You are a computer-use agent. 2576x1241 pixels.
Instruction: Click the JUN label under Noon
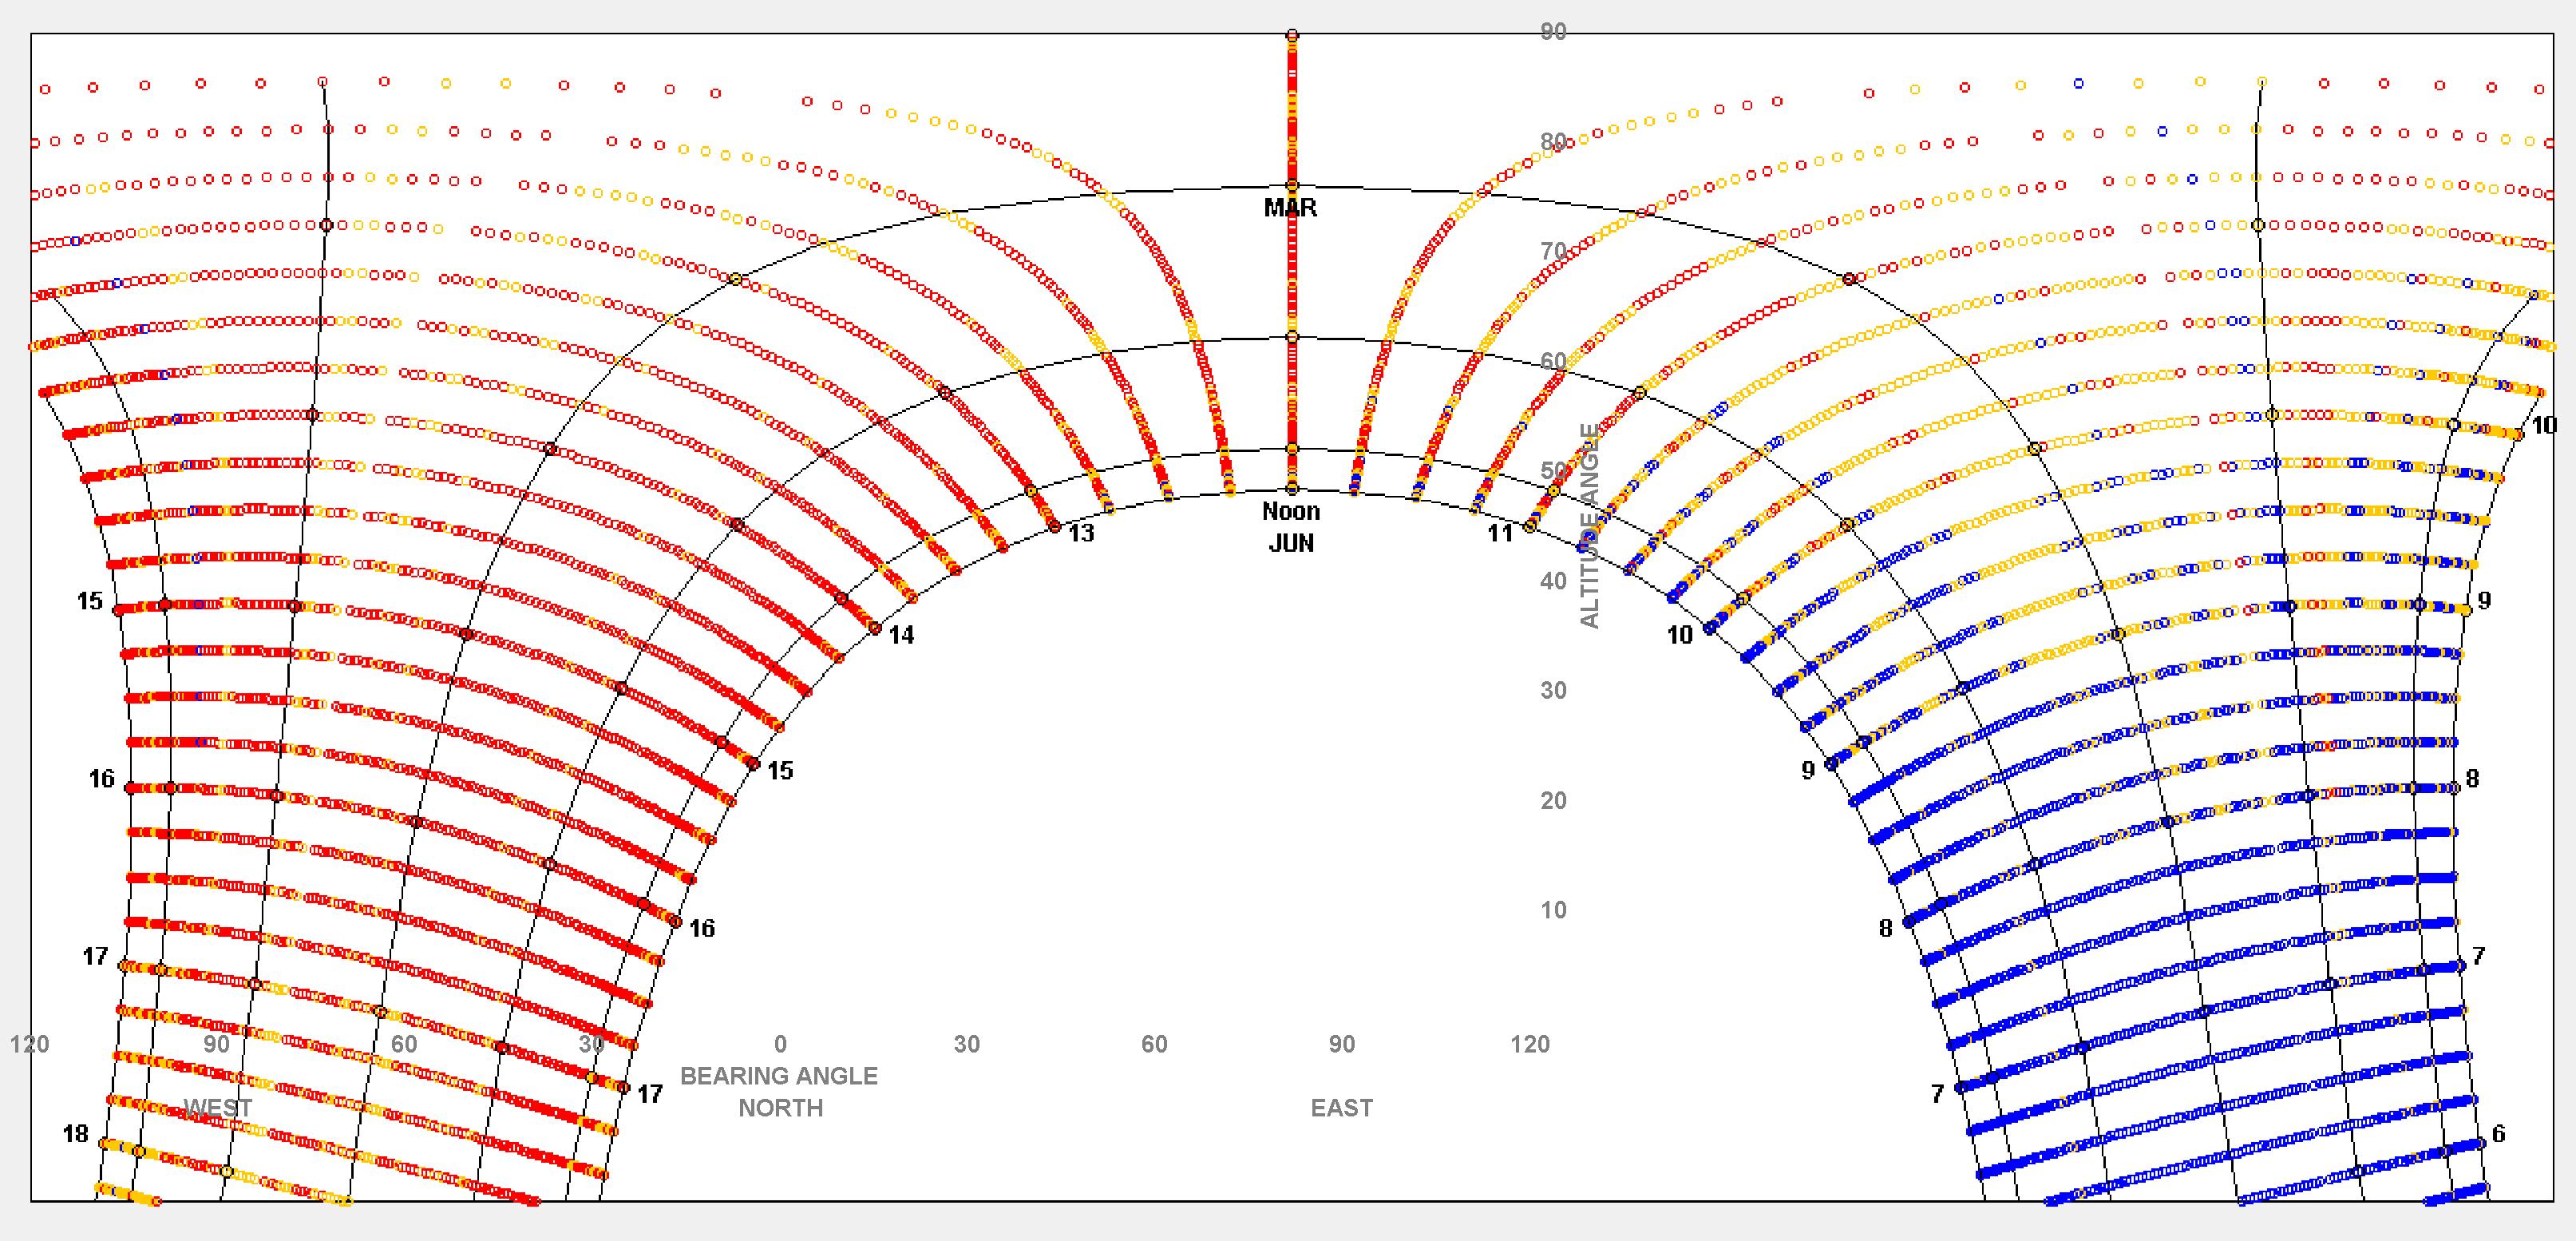[1290, 544]
